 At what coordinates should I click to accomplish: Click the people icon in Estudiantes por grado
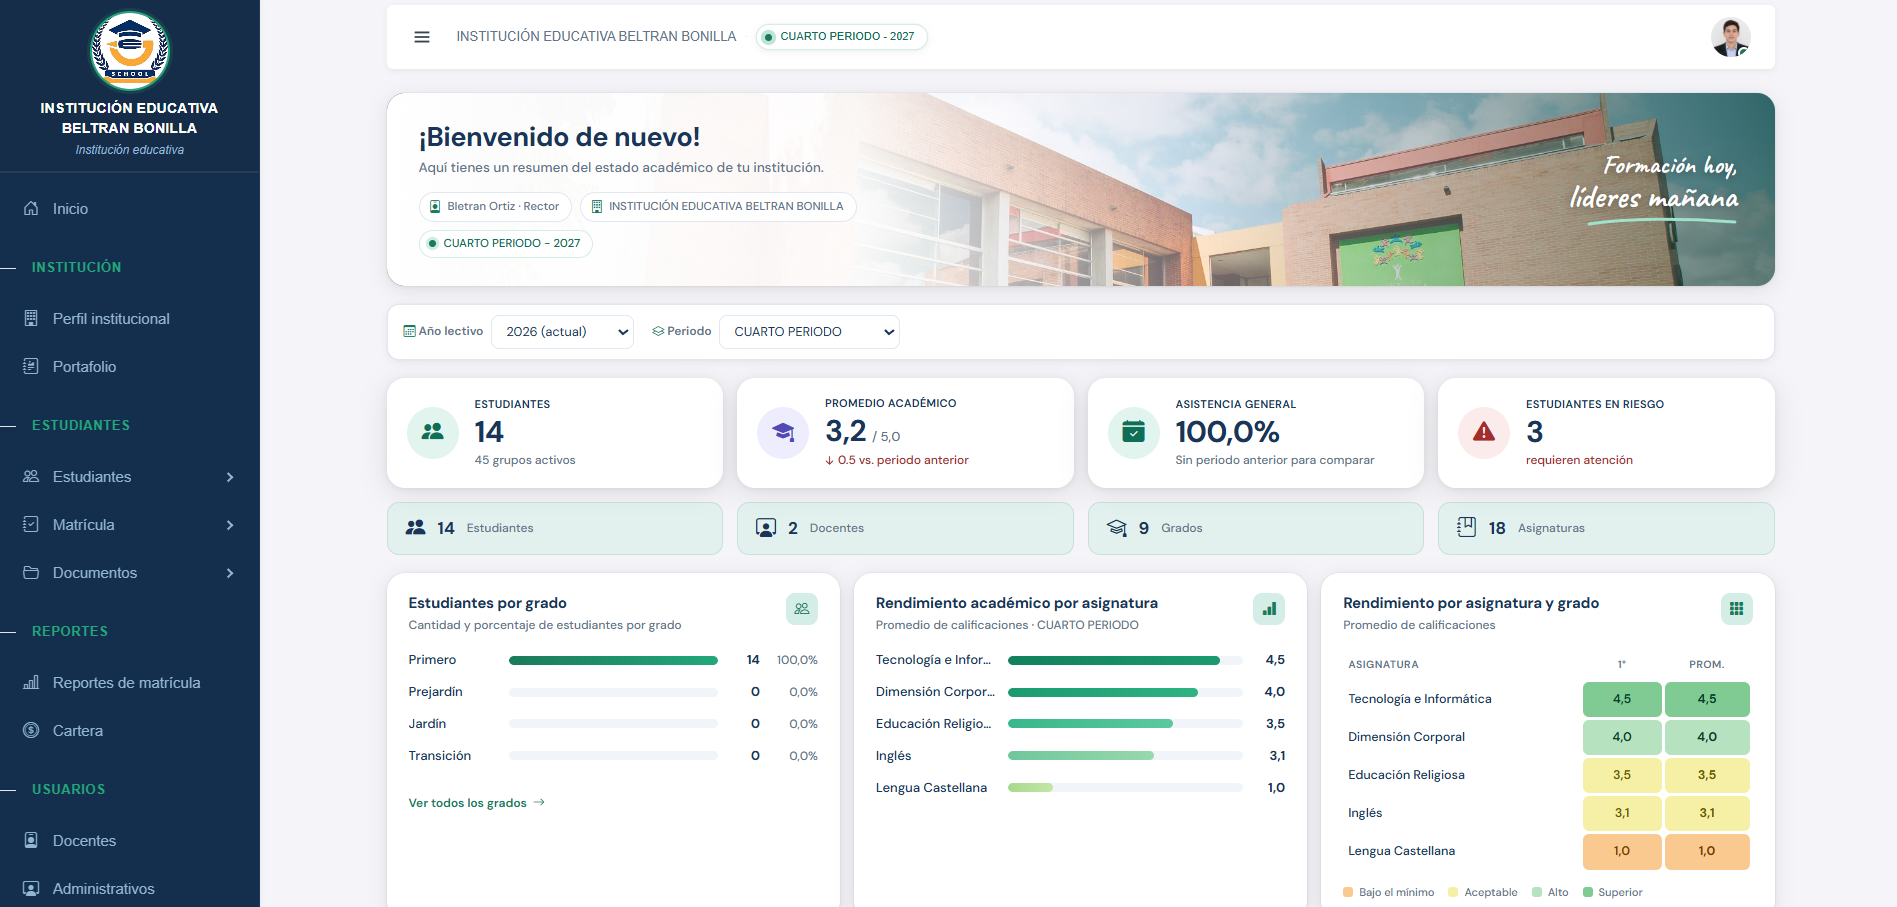click(x=802, y=608)
